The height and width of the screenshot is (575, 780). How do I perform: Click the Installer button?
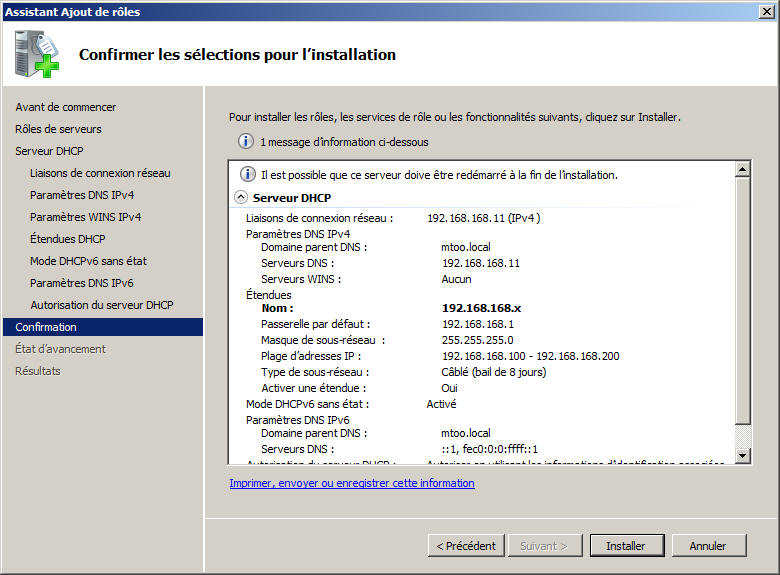pos(627,546)
